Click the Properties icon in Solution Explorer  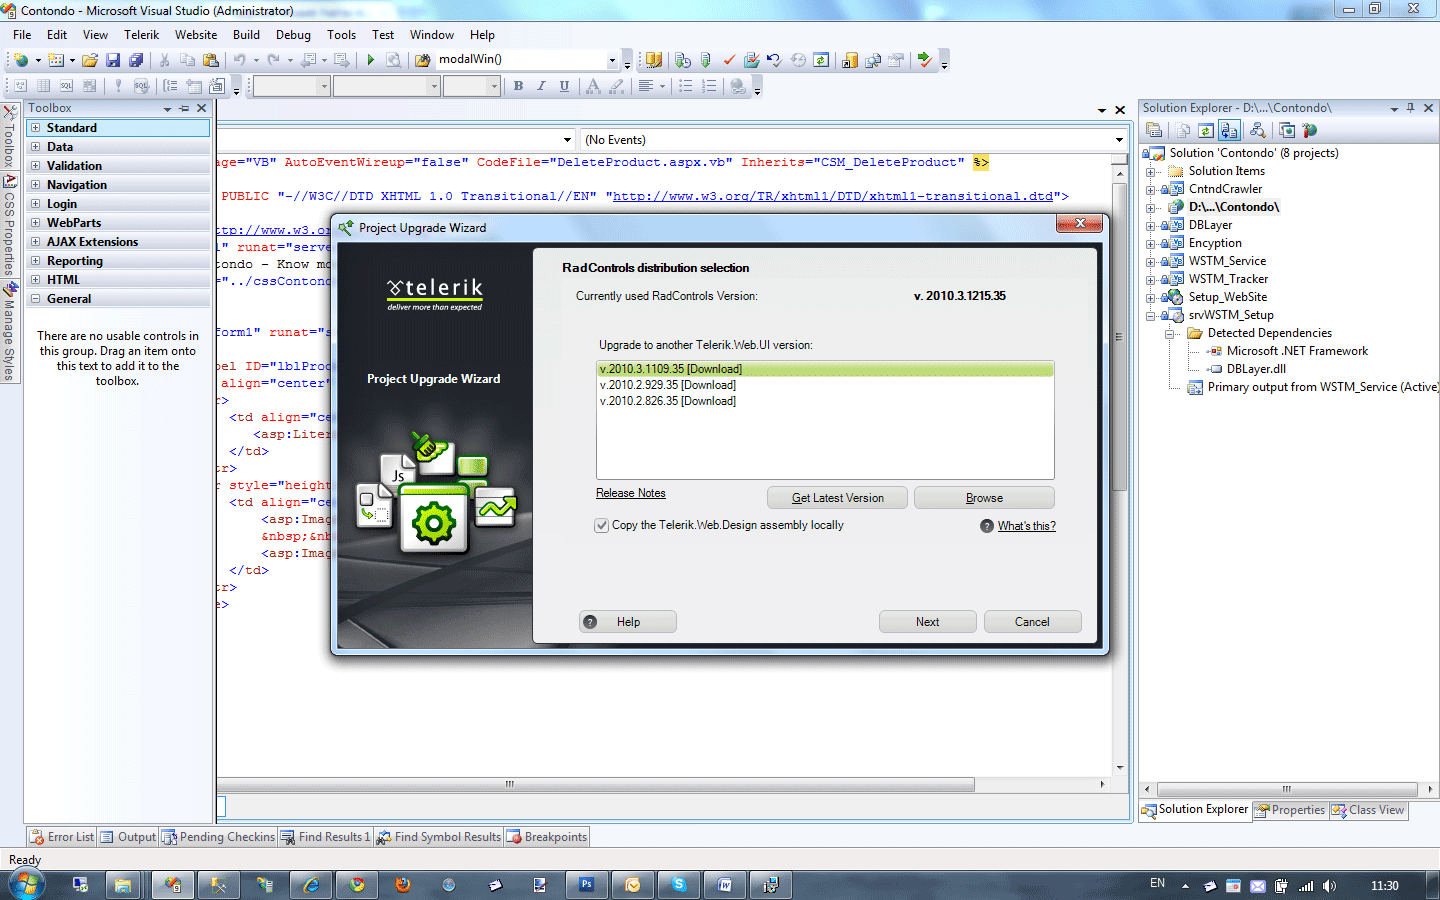[x=1154, y=130]
